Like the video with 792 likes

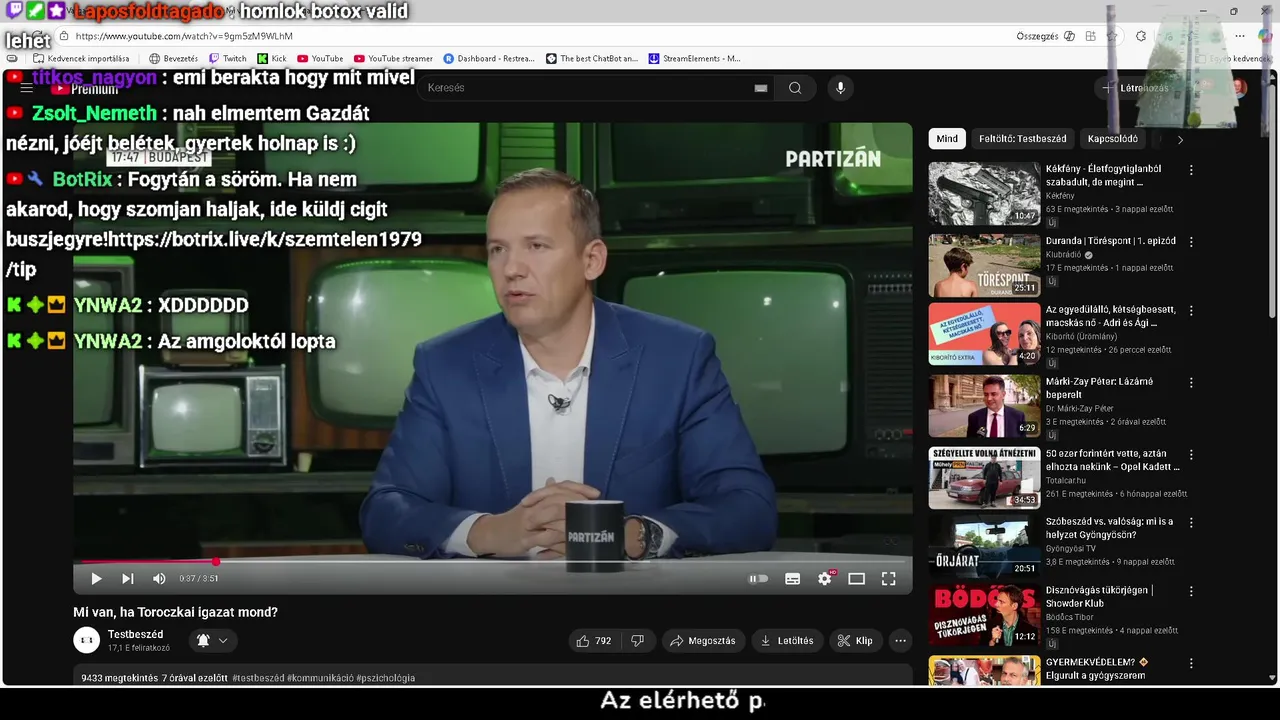(x=594, y=641)
